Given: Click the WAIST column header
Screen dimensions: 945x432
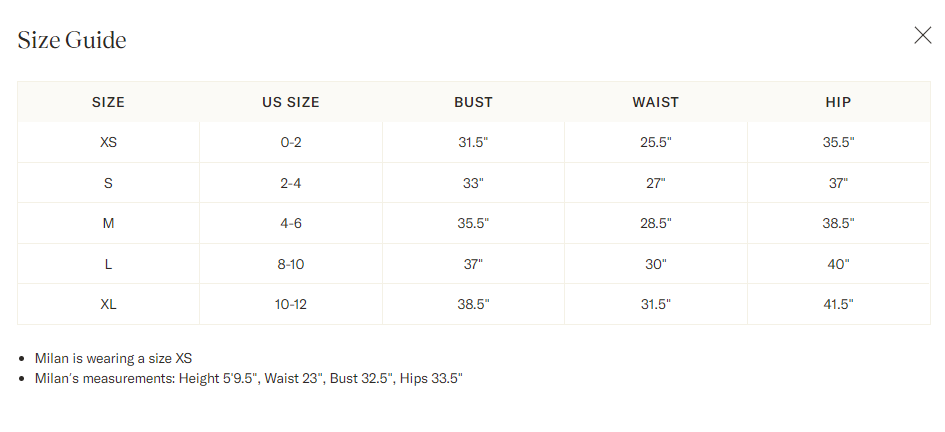Looking at the screenshot, I should [x=656, y=102].
